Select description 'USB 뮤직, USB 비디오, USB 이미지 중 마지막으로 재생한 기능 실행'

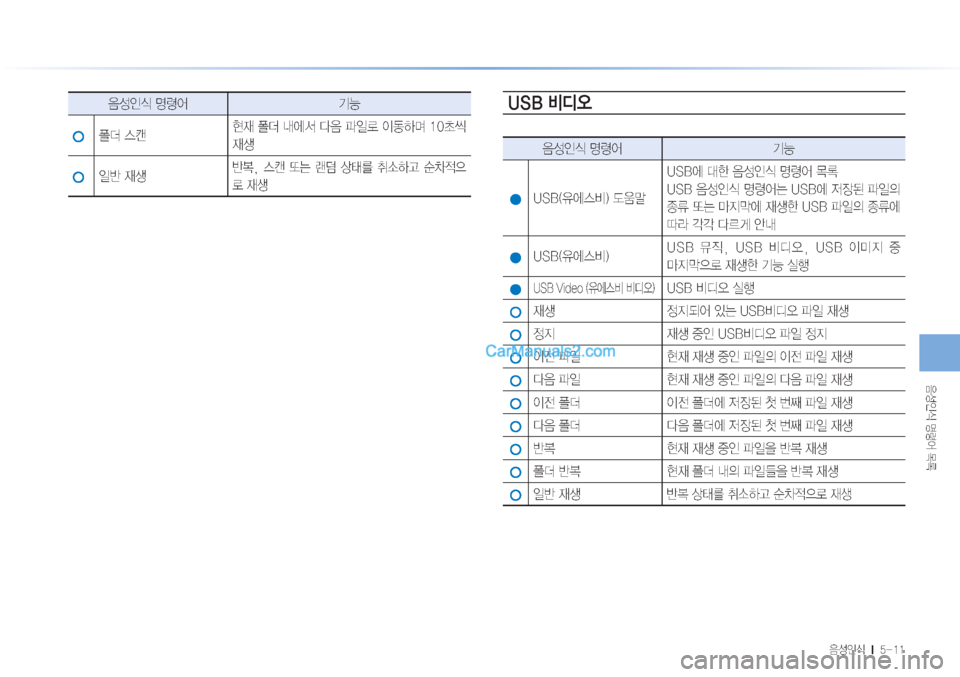pos(783,256)
